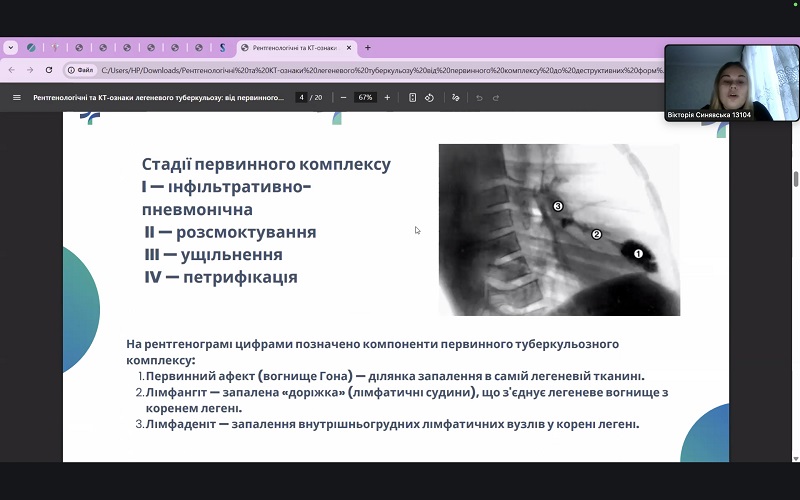This screenshot has width=800, height=500.
Task: Click the vertical scrollbar thumb
Action: click(796, 179)
